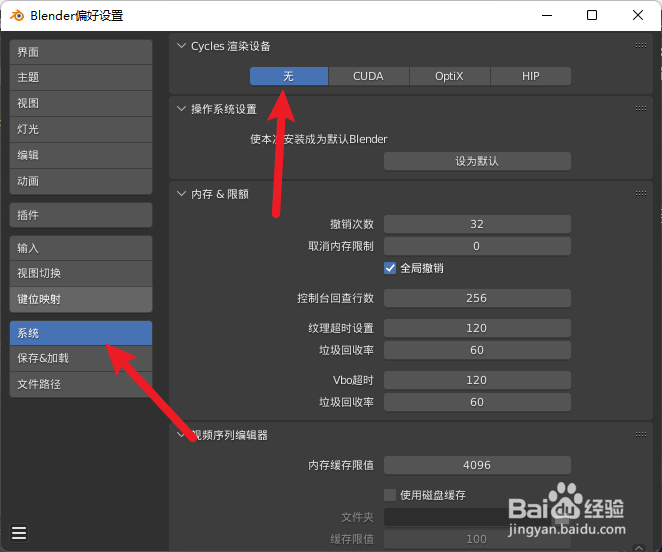
Task: Select HIP as Cycles render device
Action: pyautogui.click(x=531, y=76)
